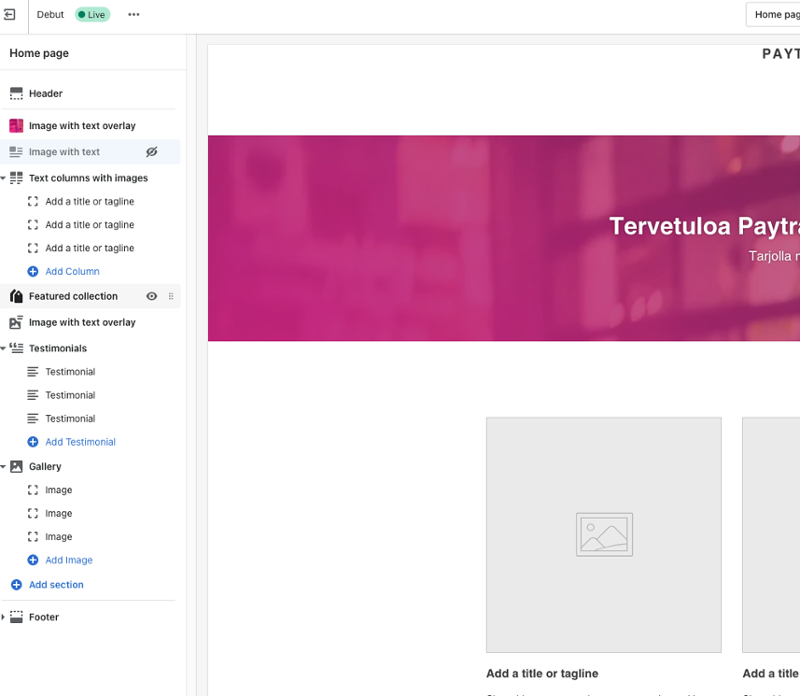Click the Home page sidebar heading

pyautogui.click(x=39, y=53)
